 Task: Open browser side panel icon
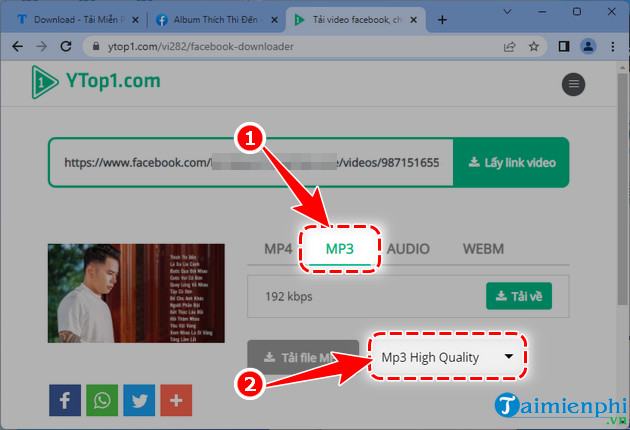pos(564,47)
